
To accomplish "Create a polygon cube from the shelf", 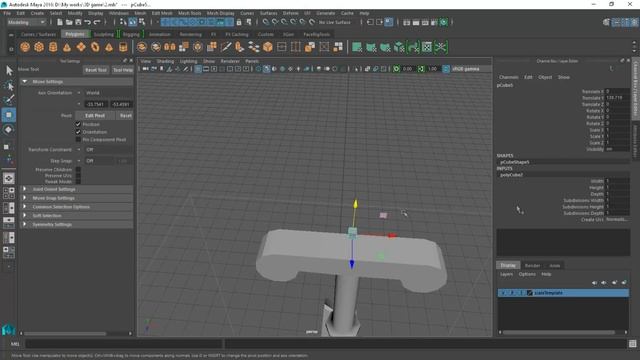I will 39,47.
